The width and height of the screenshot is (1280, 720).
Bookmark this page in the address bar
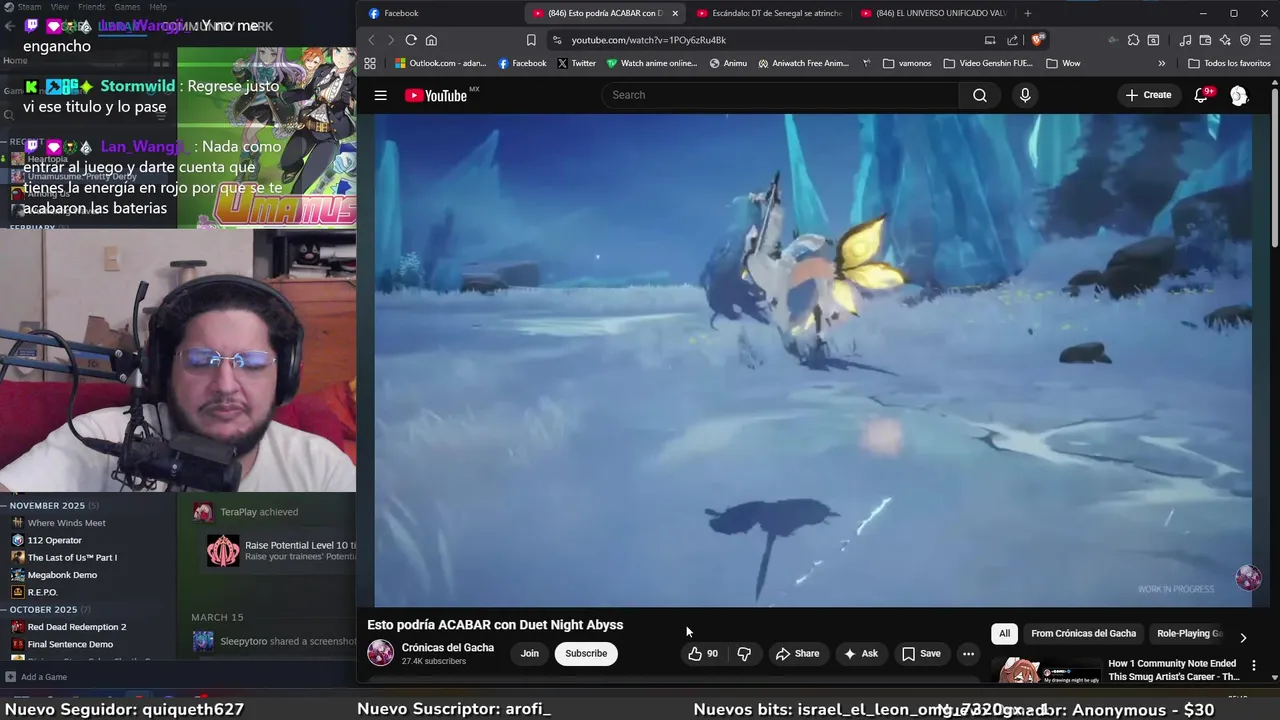coord(531,40)
